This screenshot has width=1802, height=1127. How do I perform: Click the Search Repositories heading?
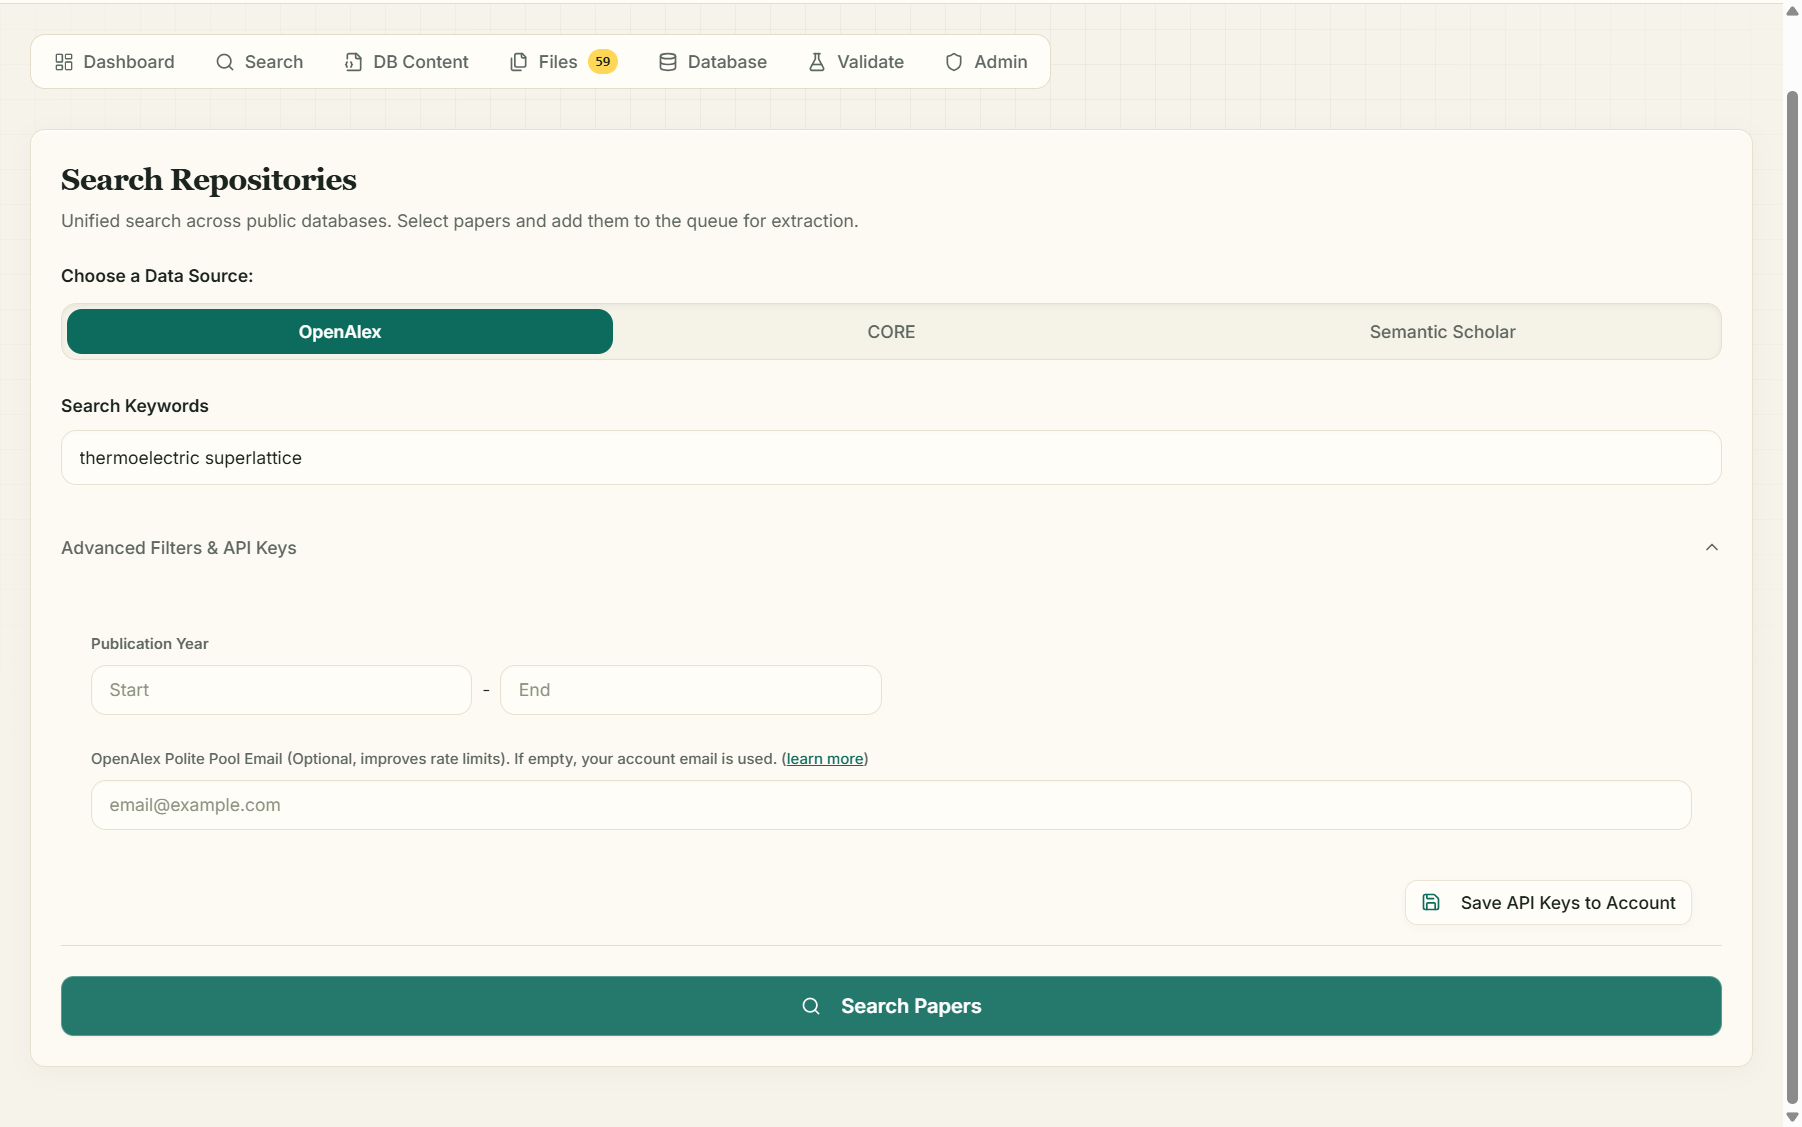209,180
